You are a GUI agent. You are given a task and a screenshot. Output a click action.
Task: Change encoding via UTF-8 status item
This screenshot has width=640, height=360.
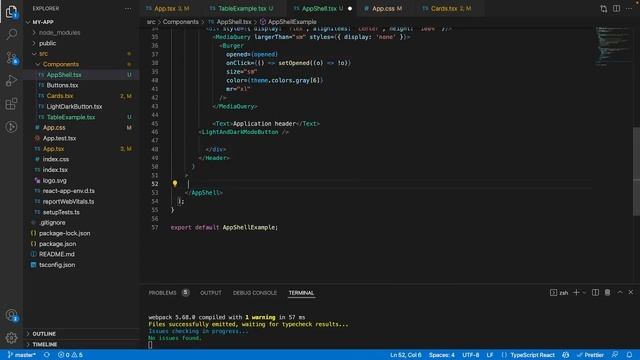[x=471, y=355]
